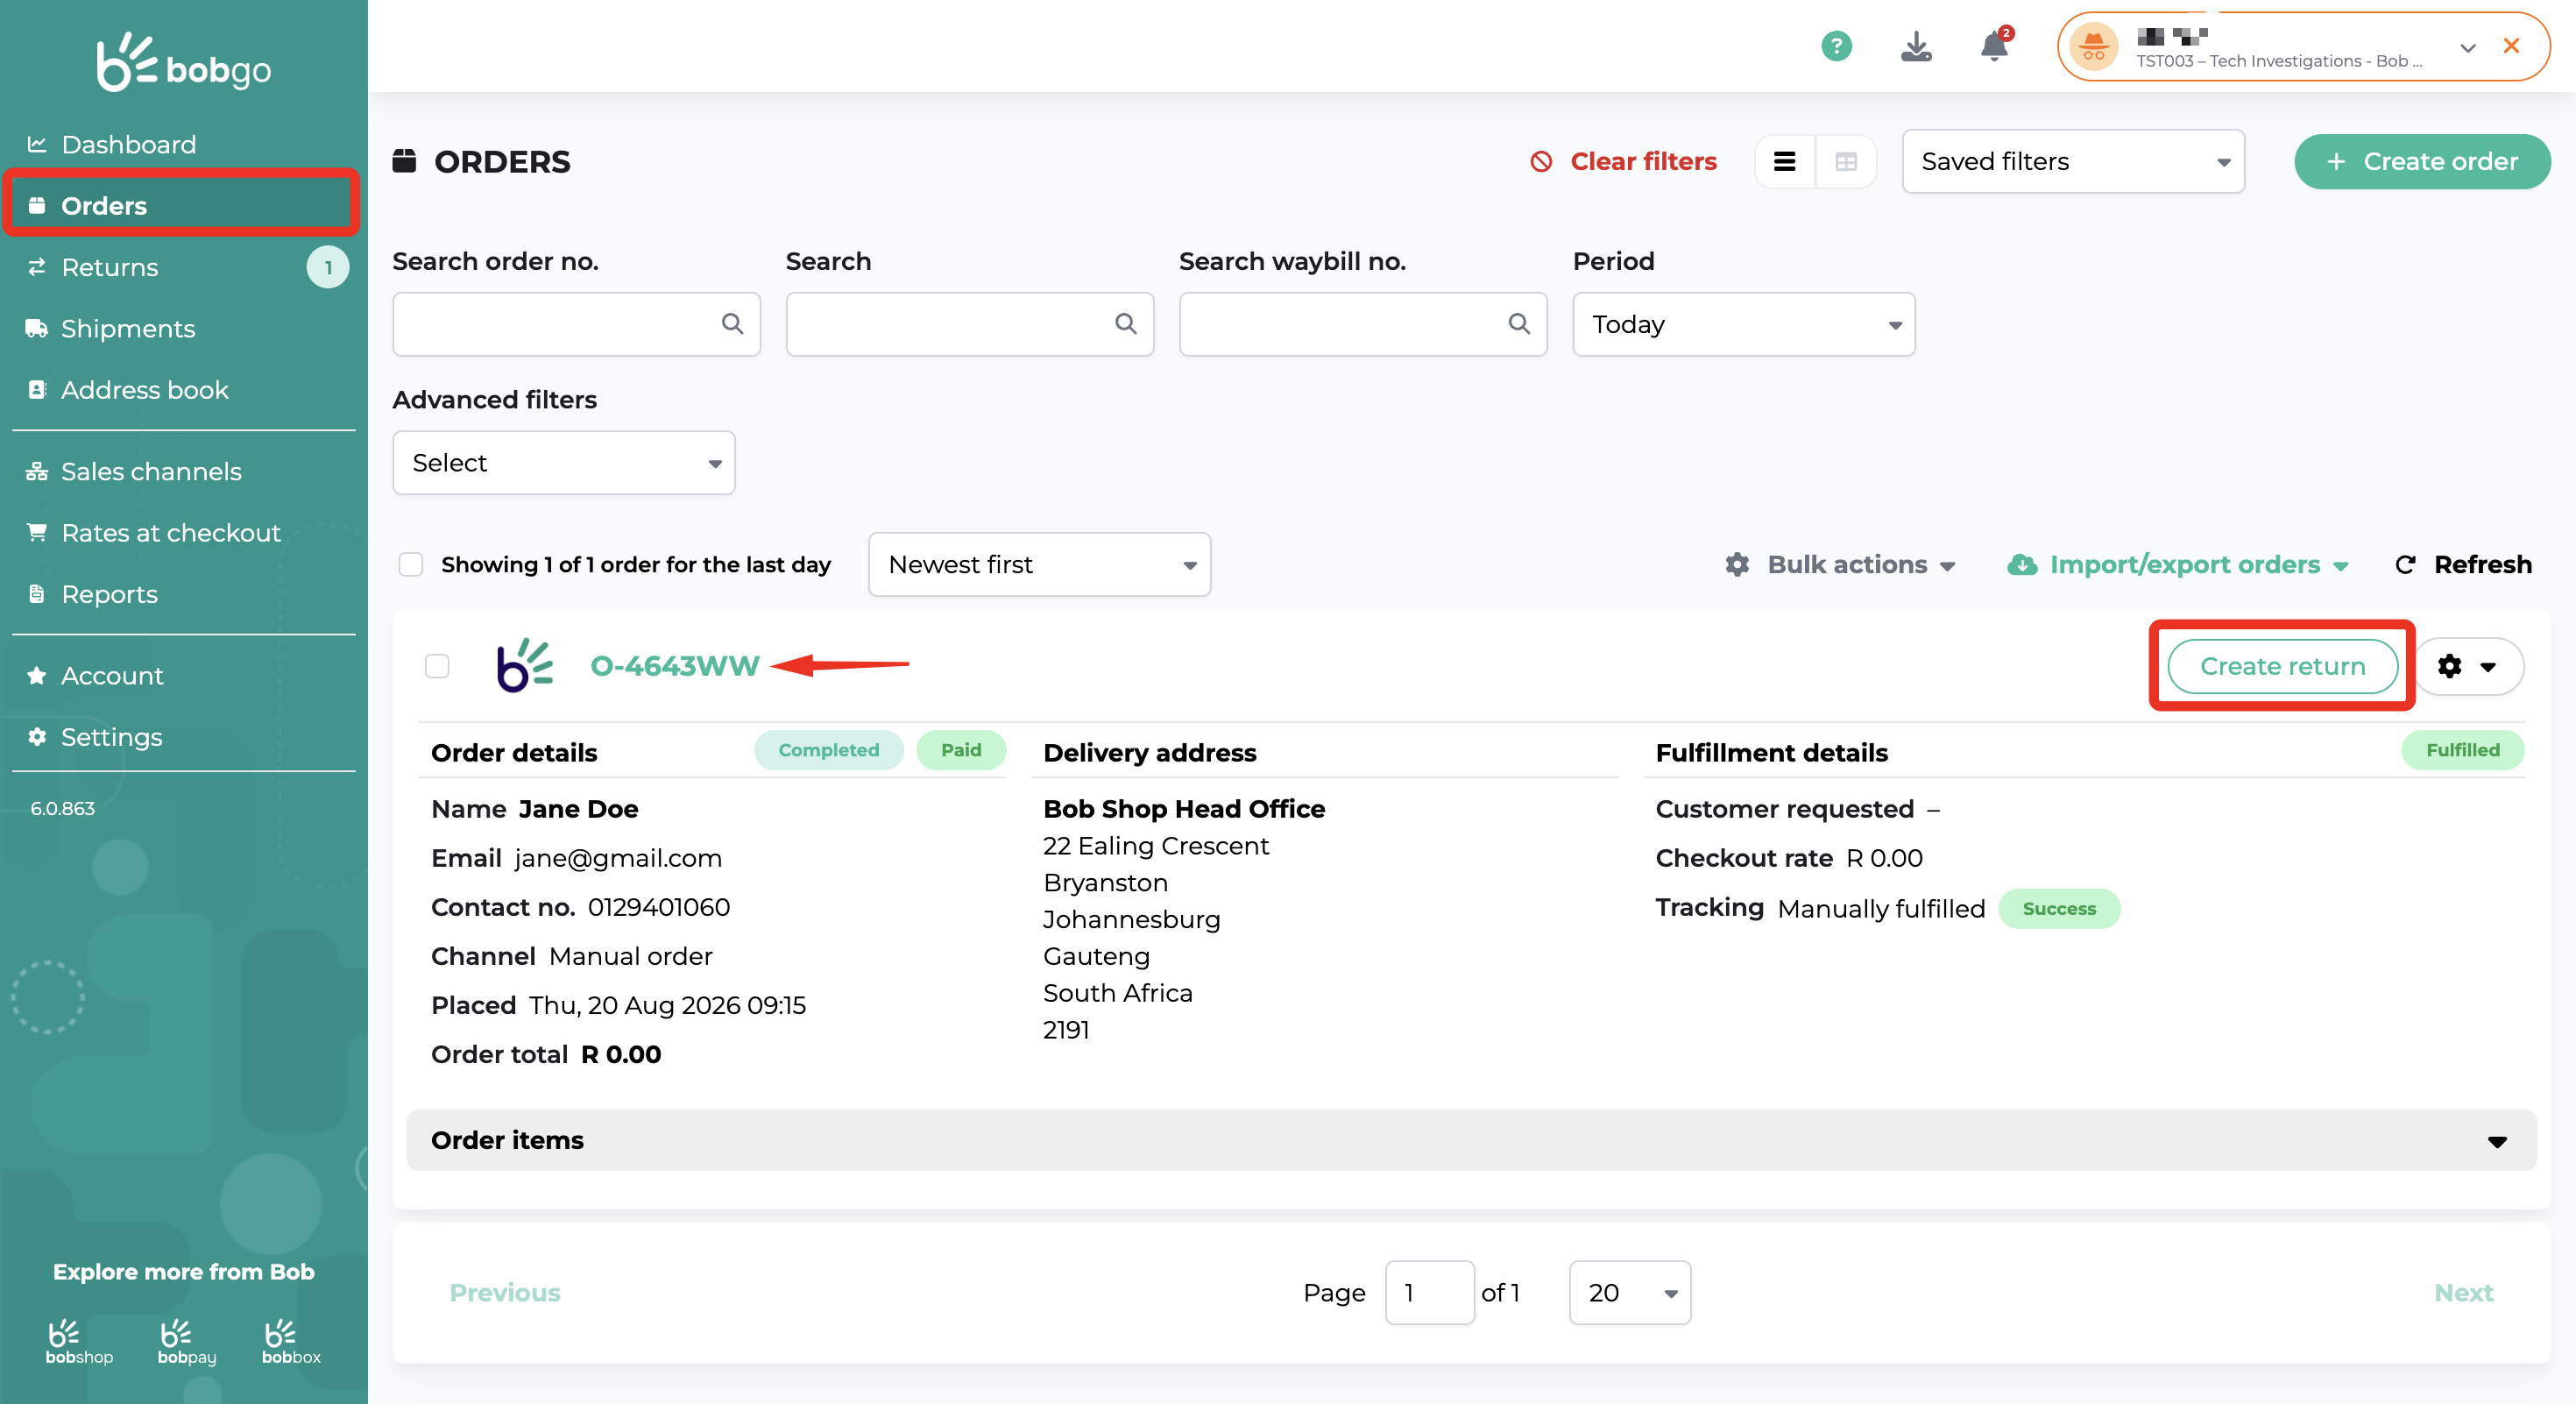Viewport: 2576px width, 1404px height.
Task: Click the Create order button
Action: coord(2422,161)
